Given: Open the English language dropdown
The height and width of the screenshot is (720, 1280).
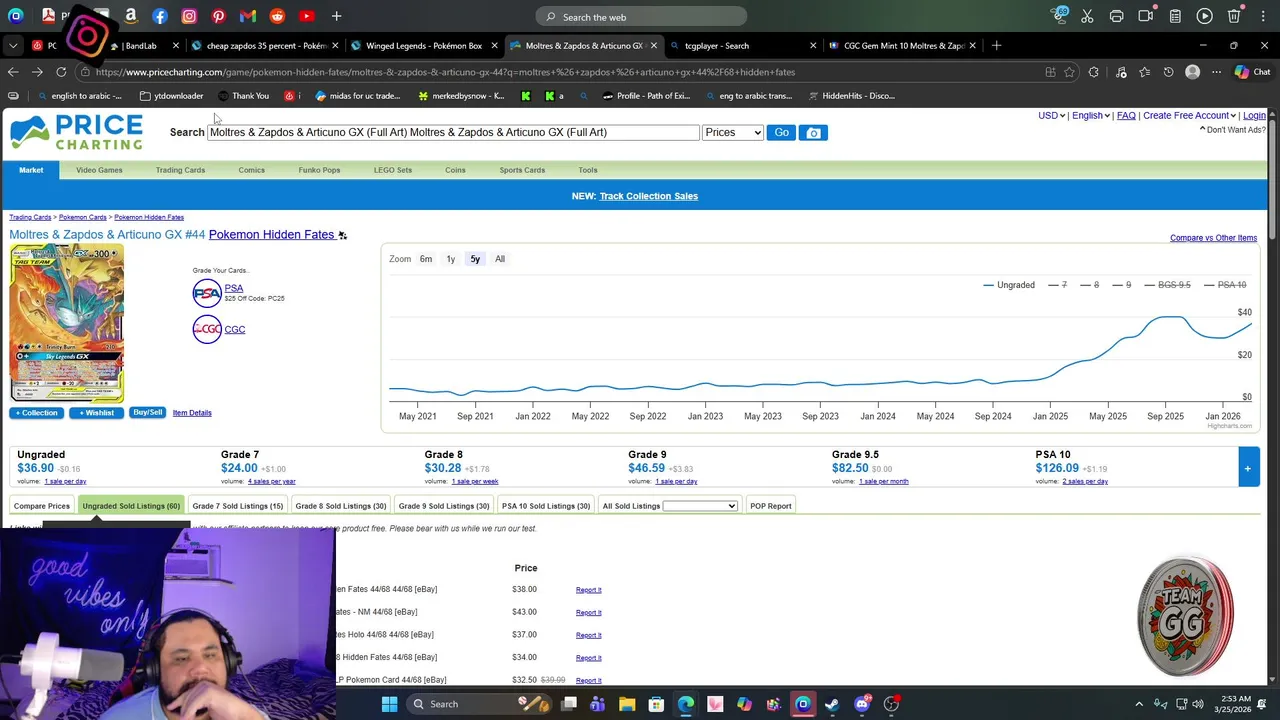Looking at the screenshot, I should tap(1090, 115).
